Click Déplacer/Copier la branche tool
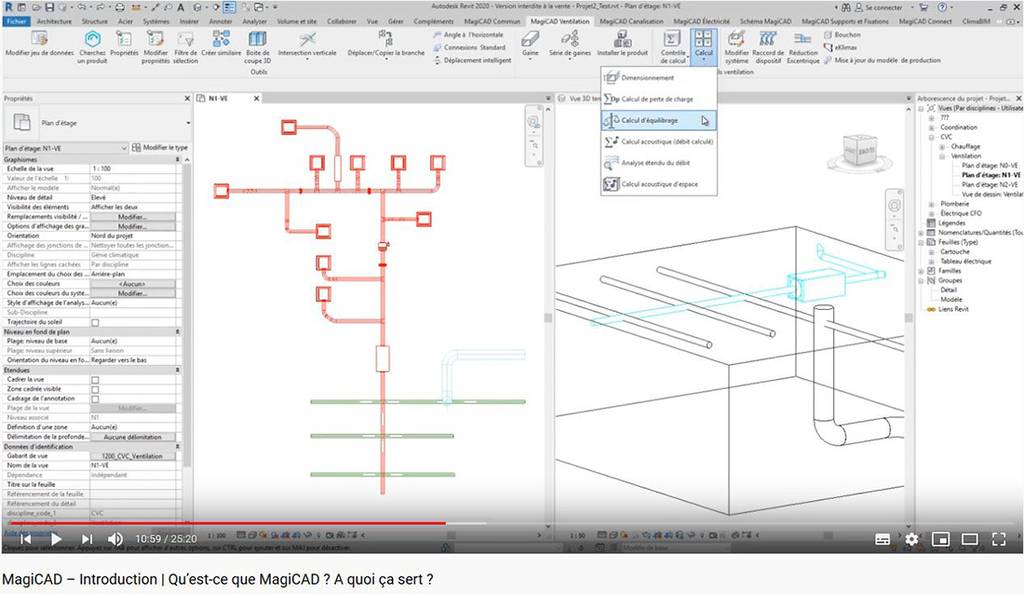The image size is (1024, 594). pyautogui.click(x=386, y=45)
